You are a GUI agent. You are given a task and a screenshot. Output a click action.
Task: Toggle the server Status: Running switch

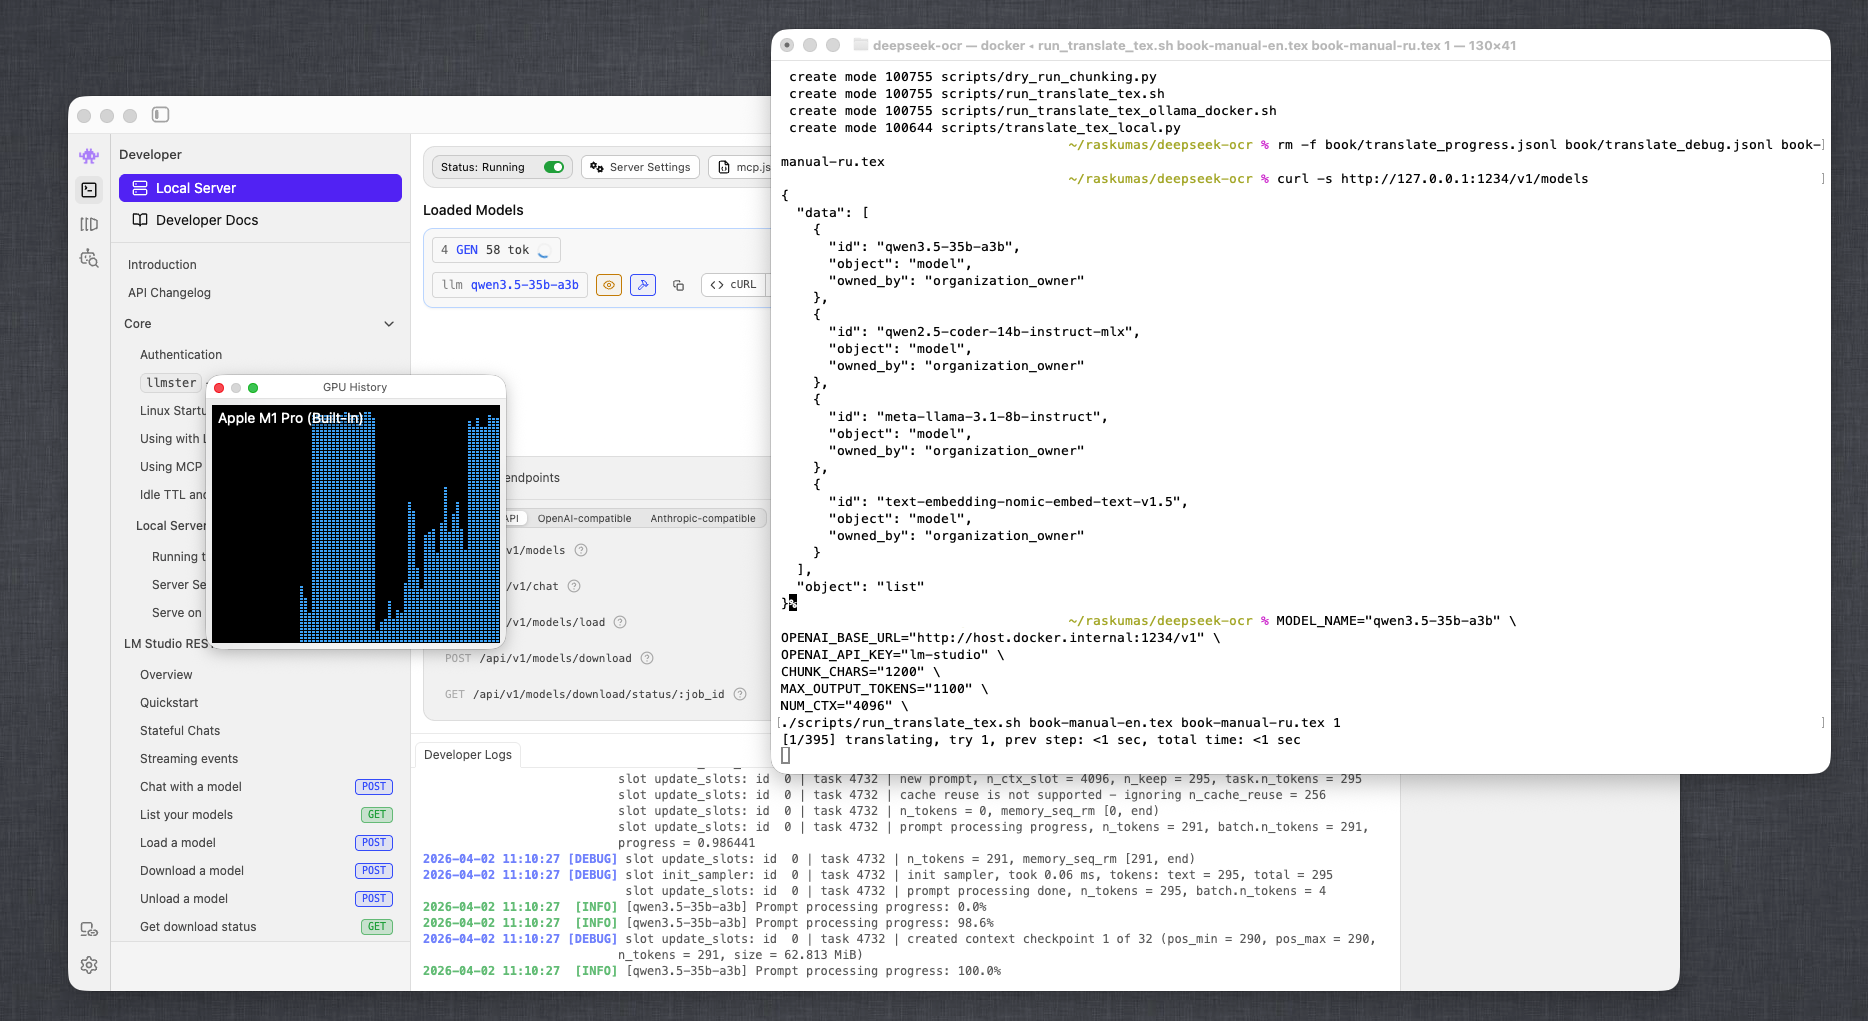pyautogui.click(x=554, y=167)
